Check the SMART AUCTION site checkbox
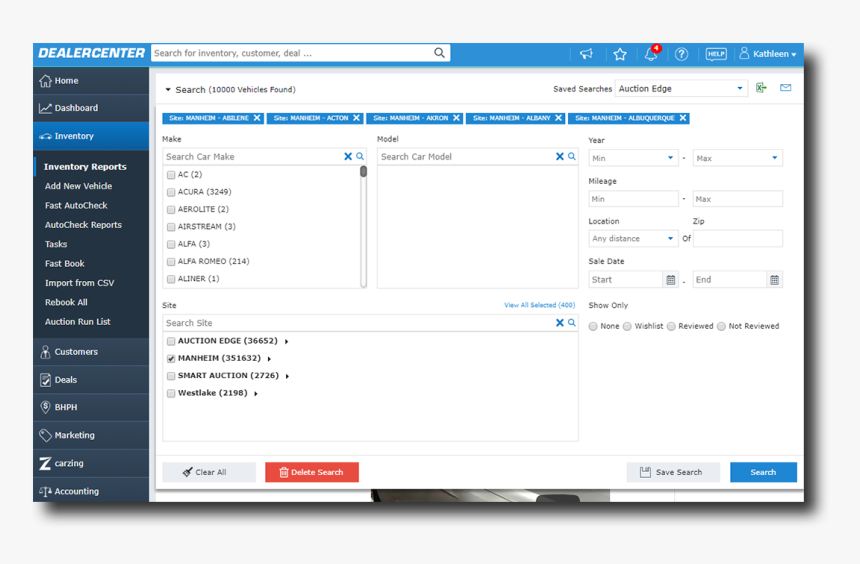The height and width of the screenshot is (564, 860). [171, 376]
